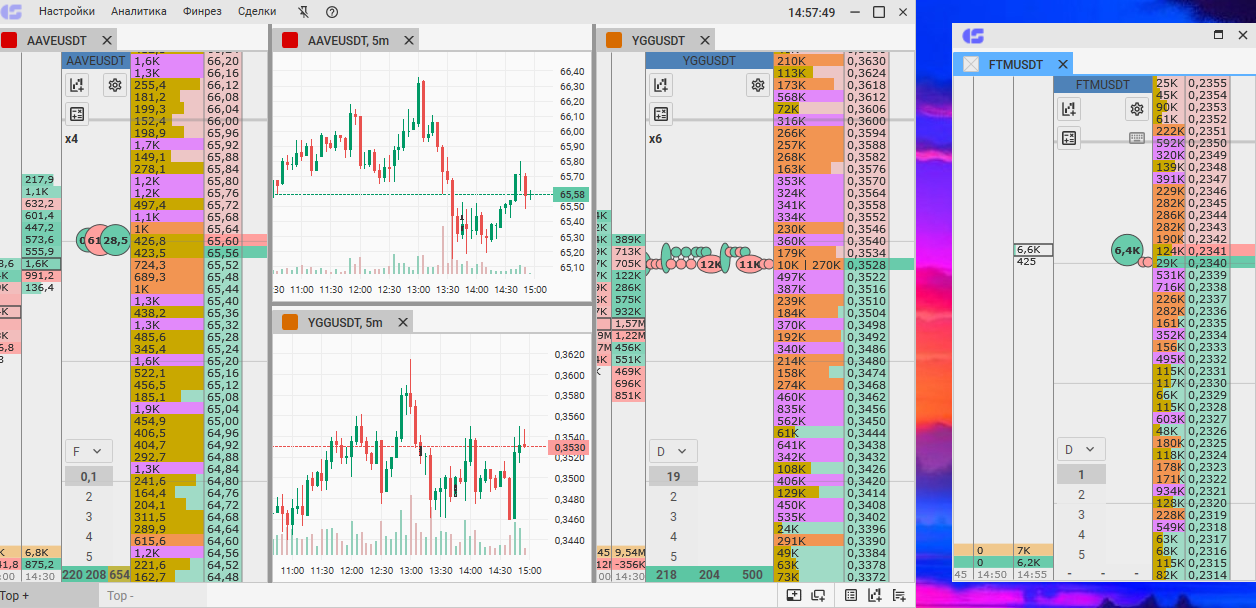Click price 0,3600 in YGGUSDT order book
This screenshot has height=608, width=1256.
pos(866,121)
